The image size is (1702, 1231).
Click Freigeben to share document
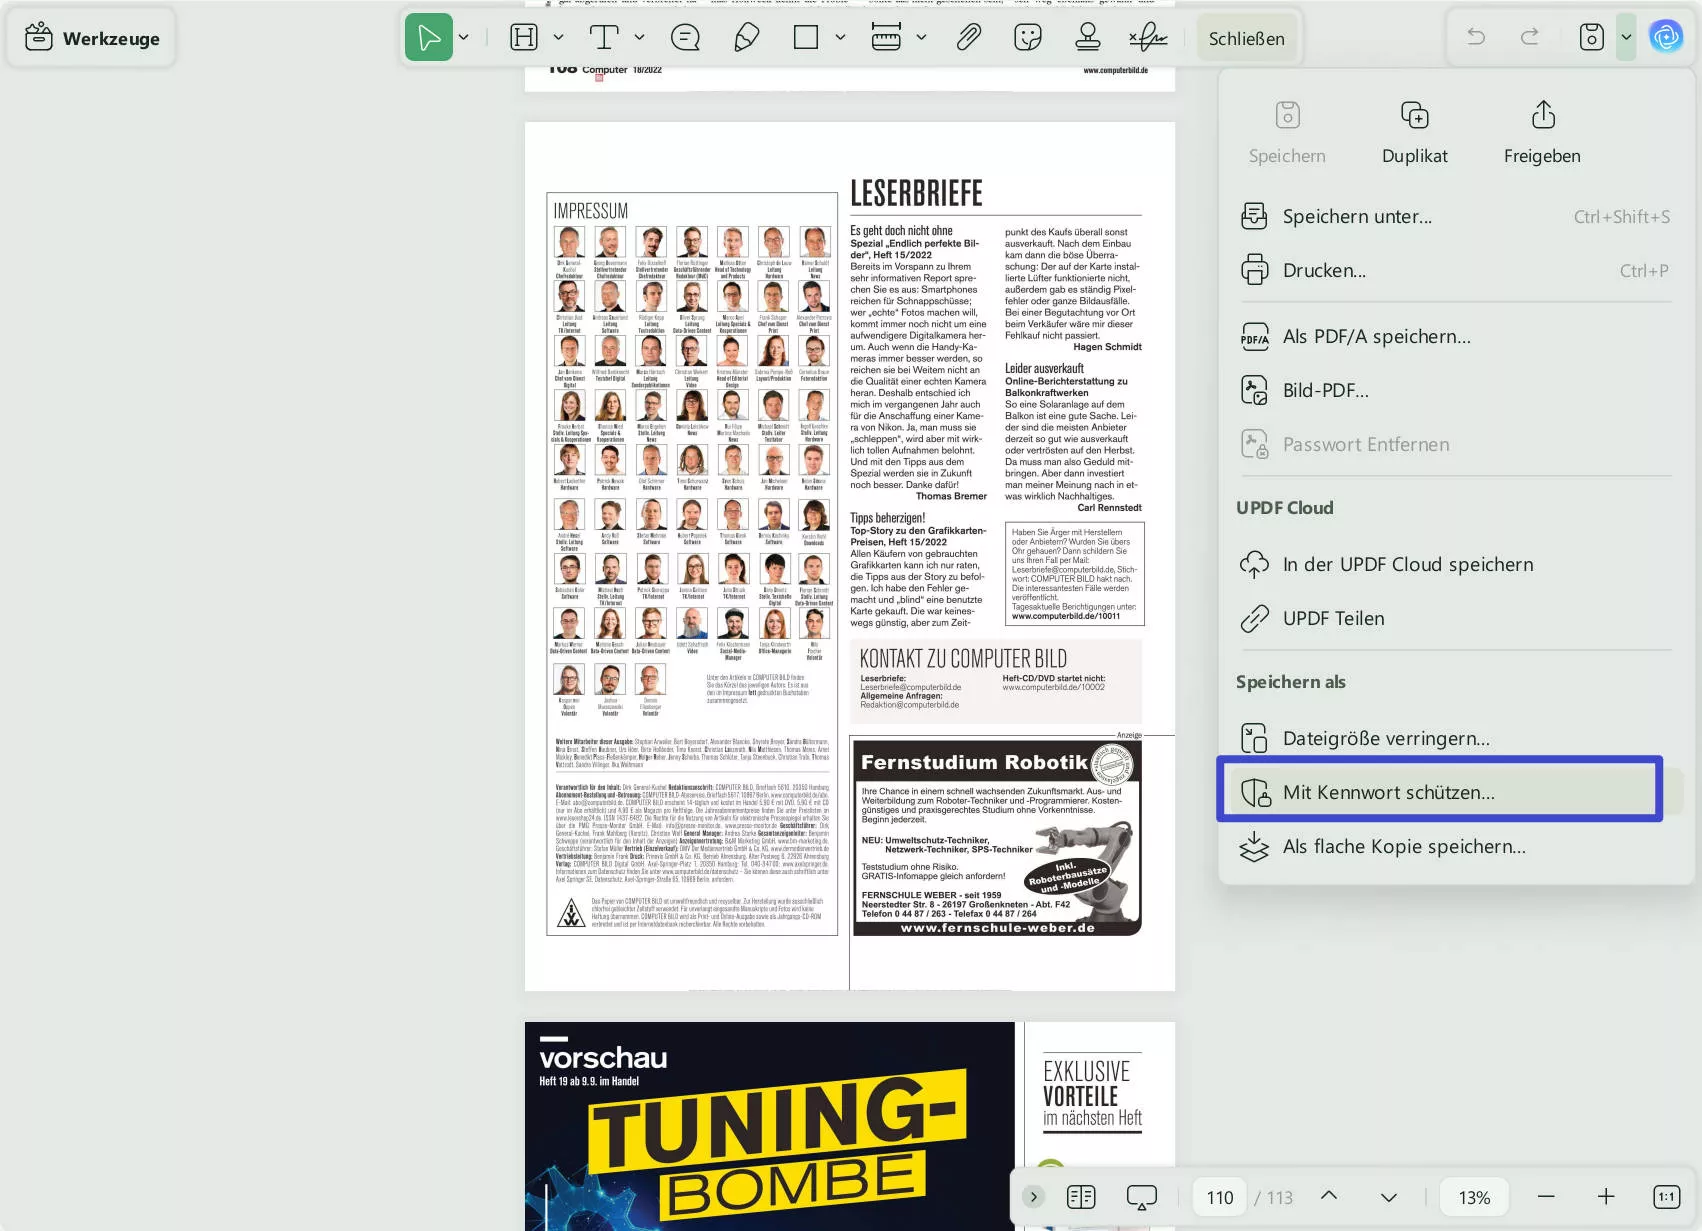point(1542,132)
